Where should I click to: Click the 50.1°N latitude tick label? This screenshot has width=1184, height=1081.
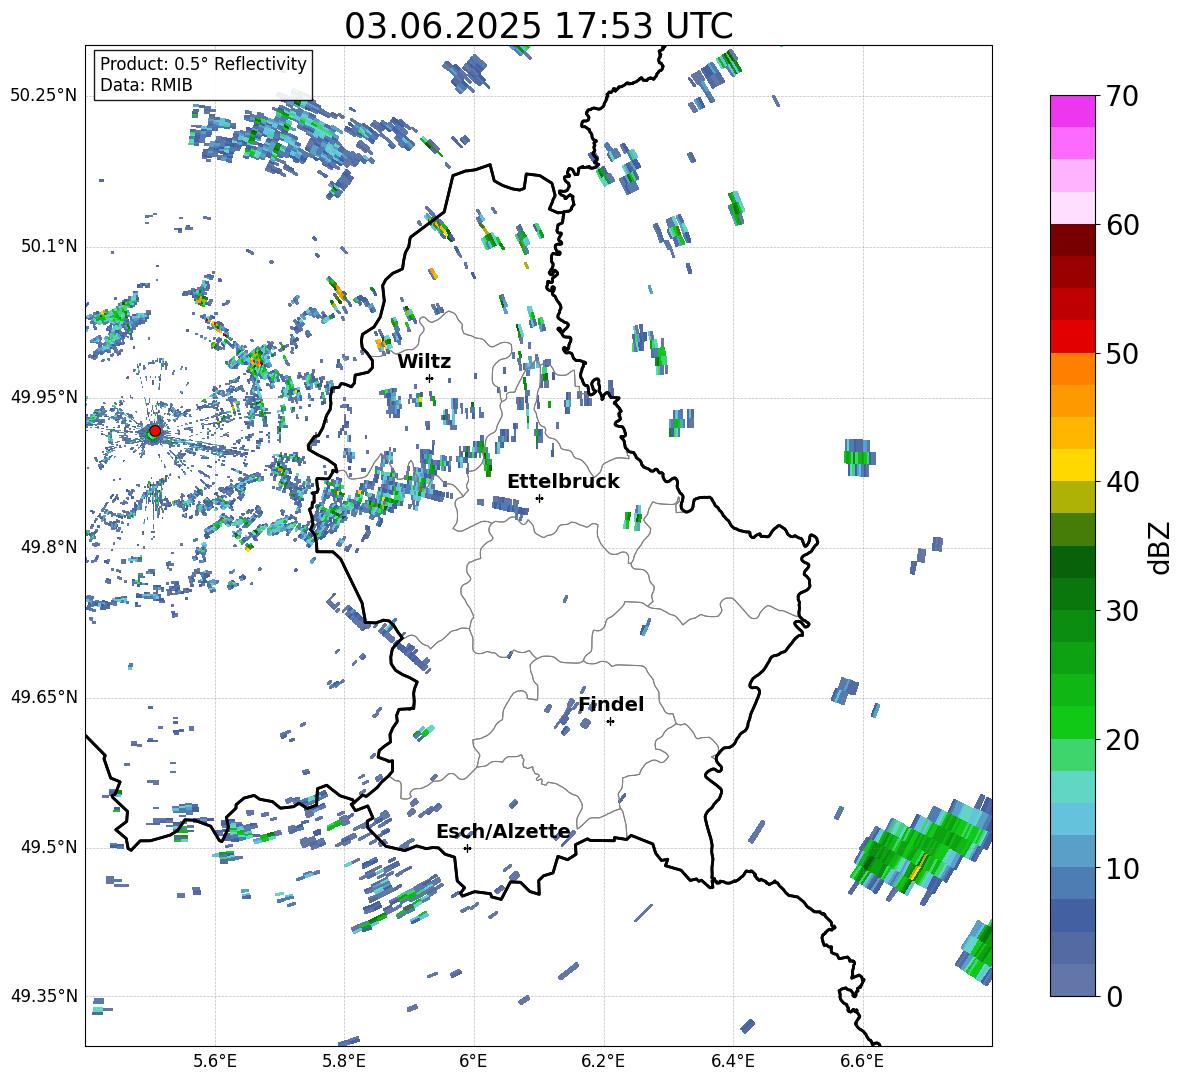[x=48, y=247]
